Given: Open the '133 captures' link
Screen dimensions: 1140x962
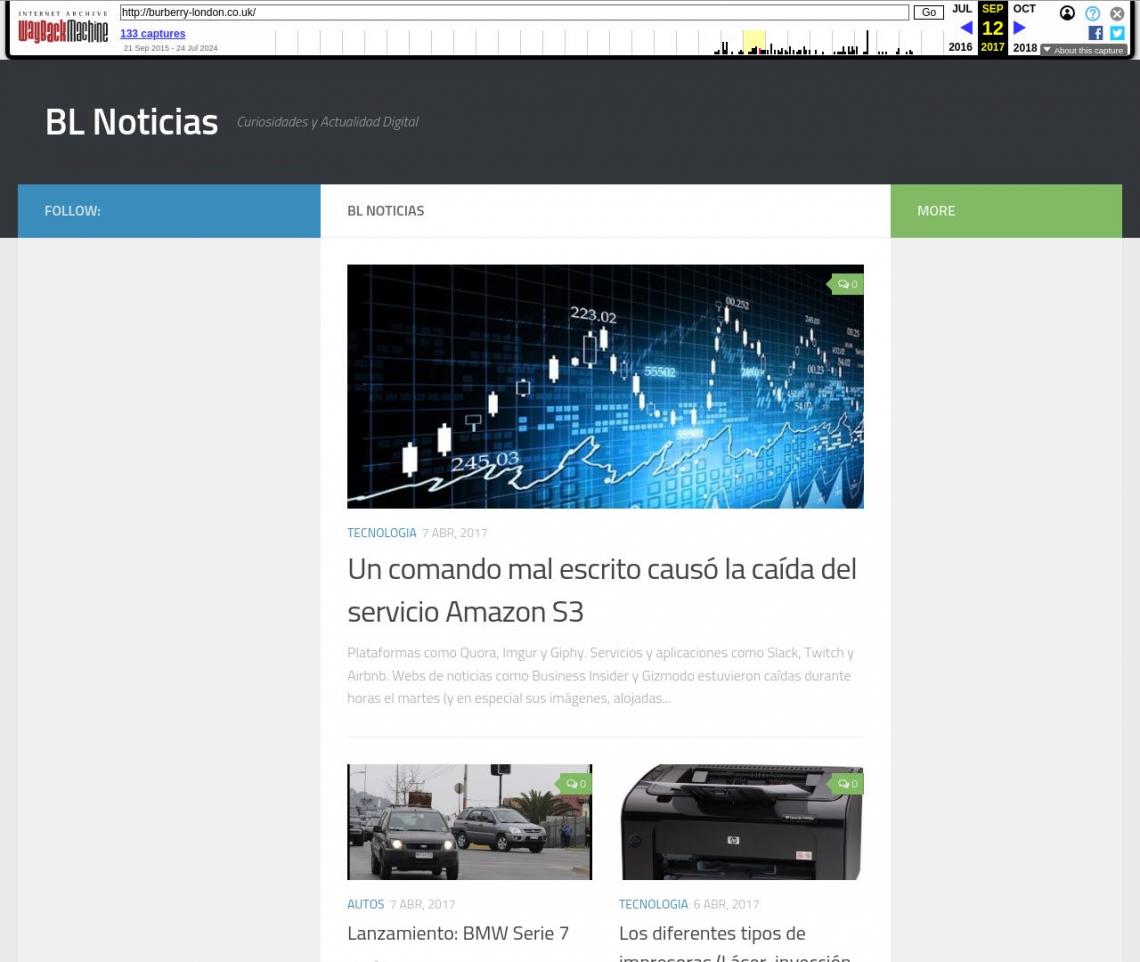Looking at the screenshot, I should pyautogui.click(x=153, y=33).
